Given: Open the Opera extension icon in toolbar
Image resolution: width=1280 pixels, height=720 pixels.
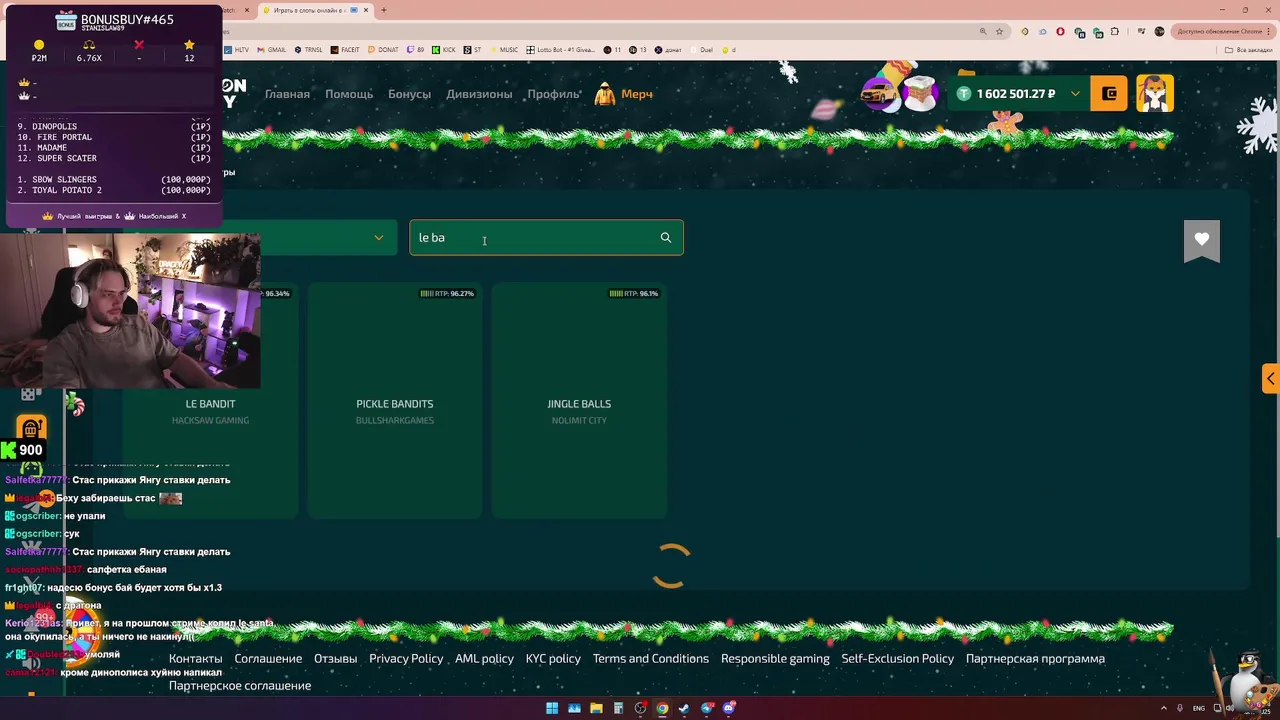Looking at the screenshot, I should click(x=1061, y=31).
